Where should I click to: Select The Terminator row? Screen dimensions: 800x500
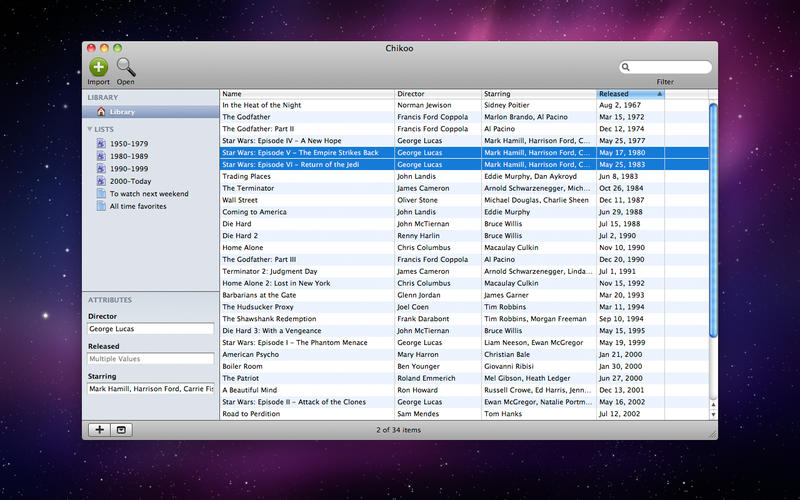464,188
